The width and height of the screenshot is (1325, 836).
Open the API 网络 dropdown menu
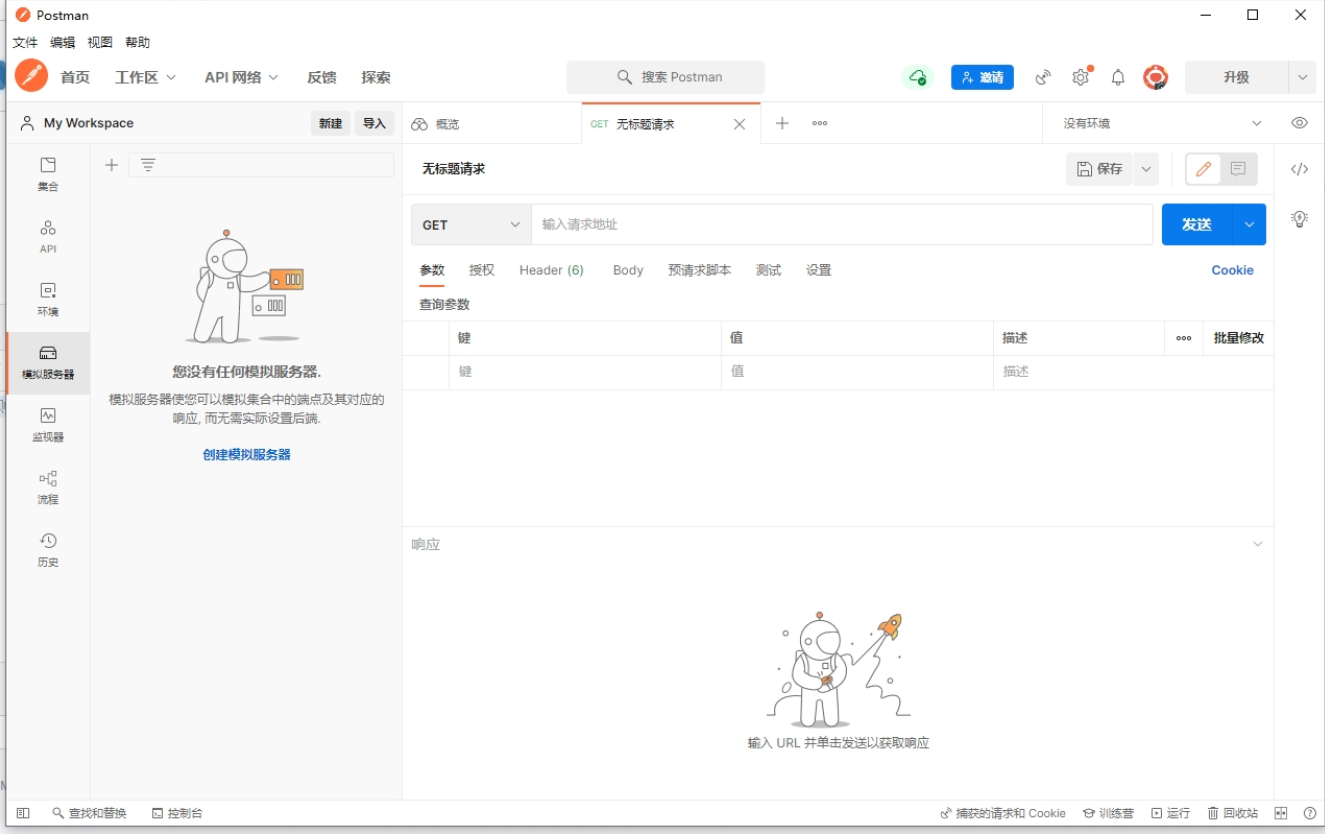point(241,77)
